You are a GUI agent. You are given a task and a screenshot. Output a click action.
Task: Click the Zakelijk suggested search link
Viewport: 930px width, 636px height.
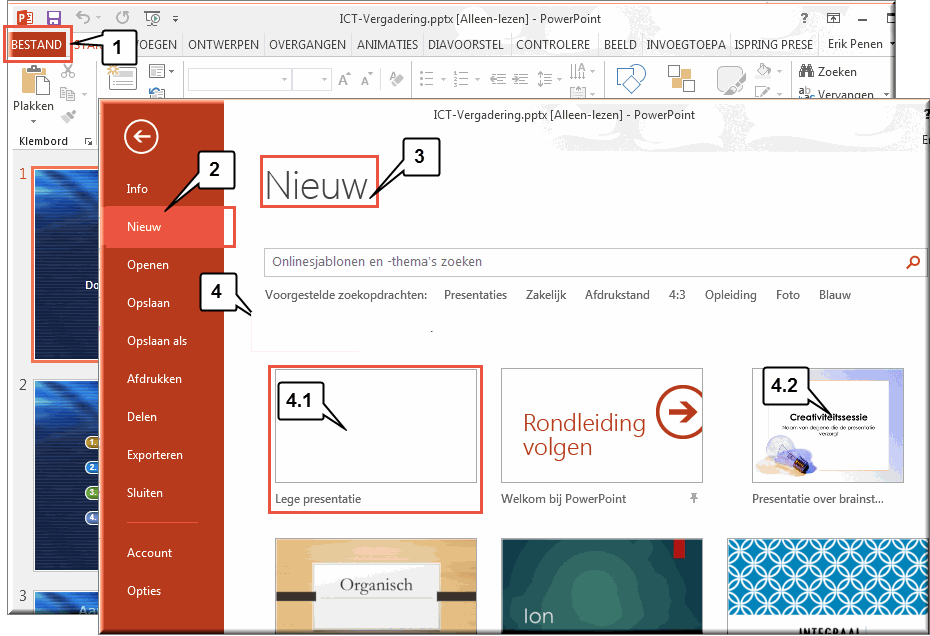click(546, 295)
